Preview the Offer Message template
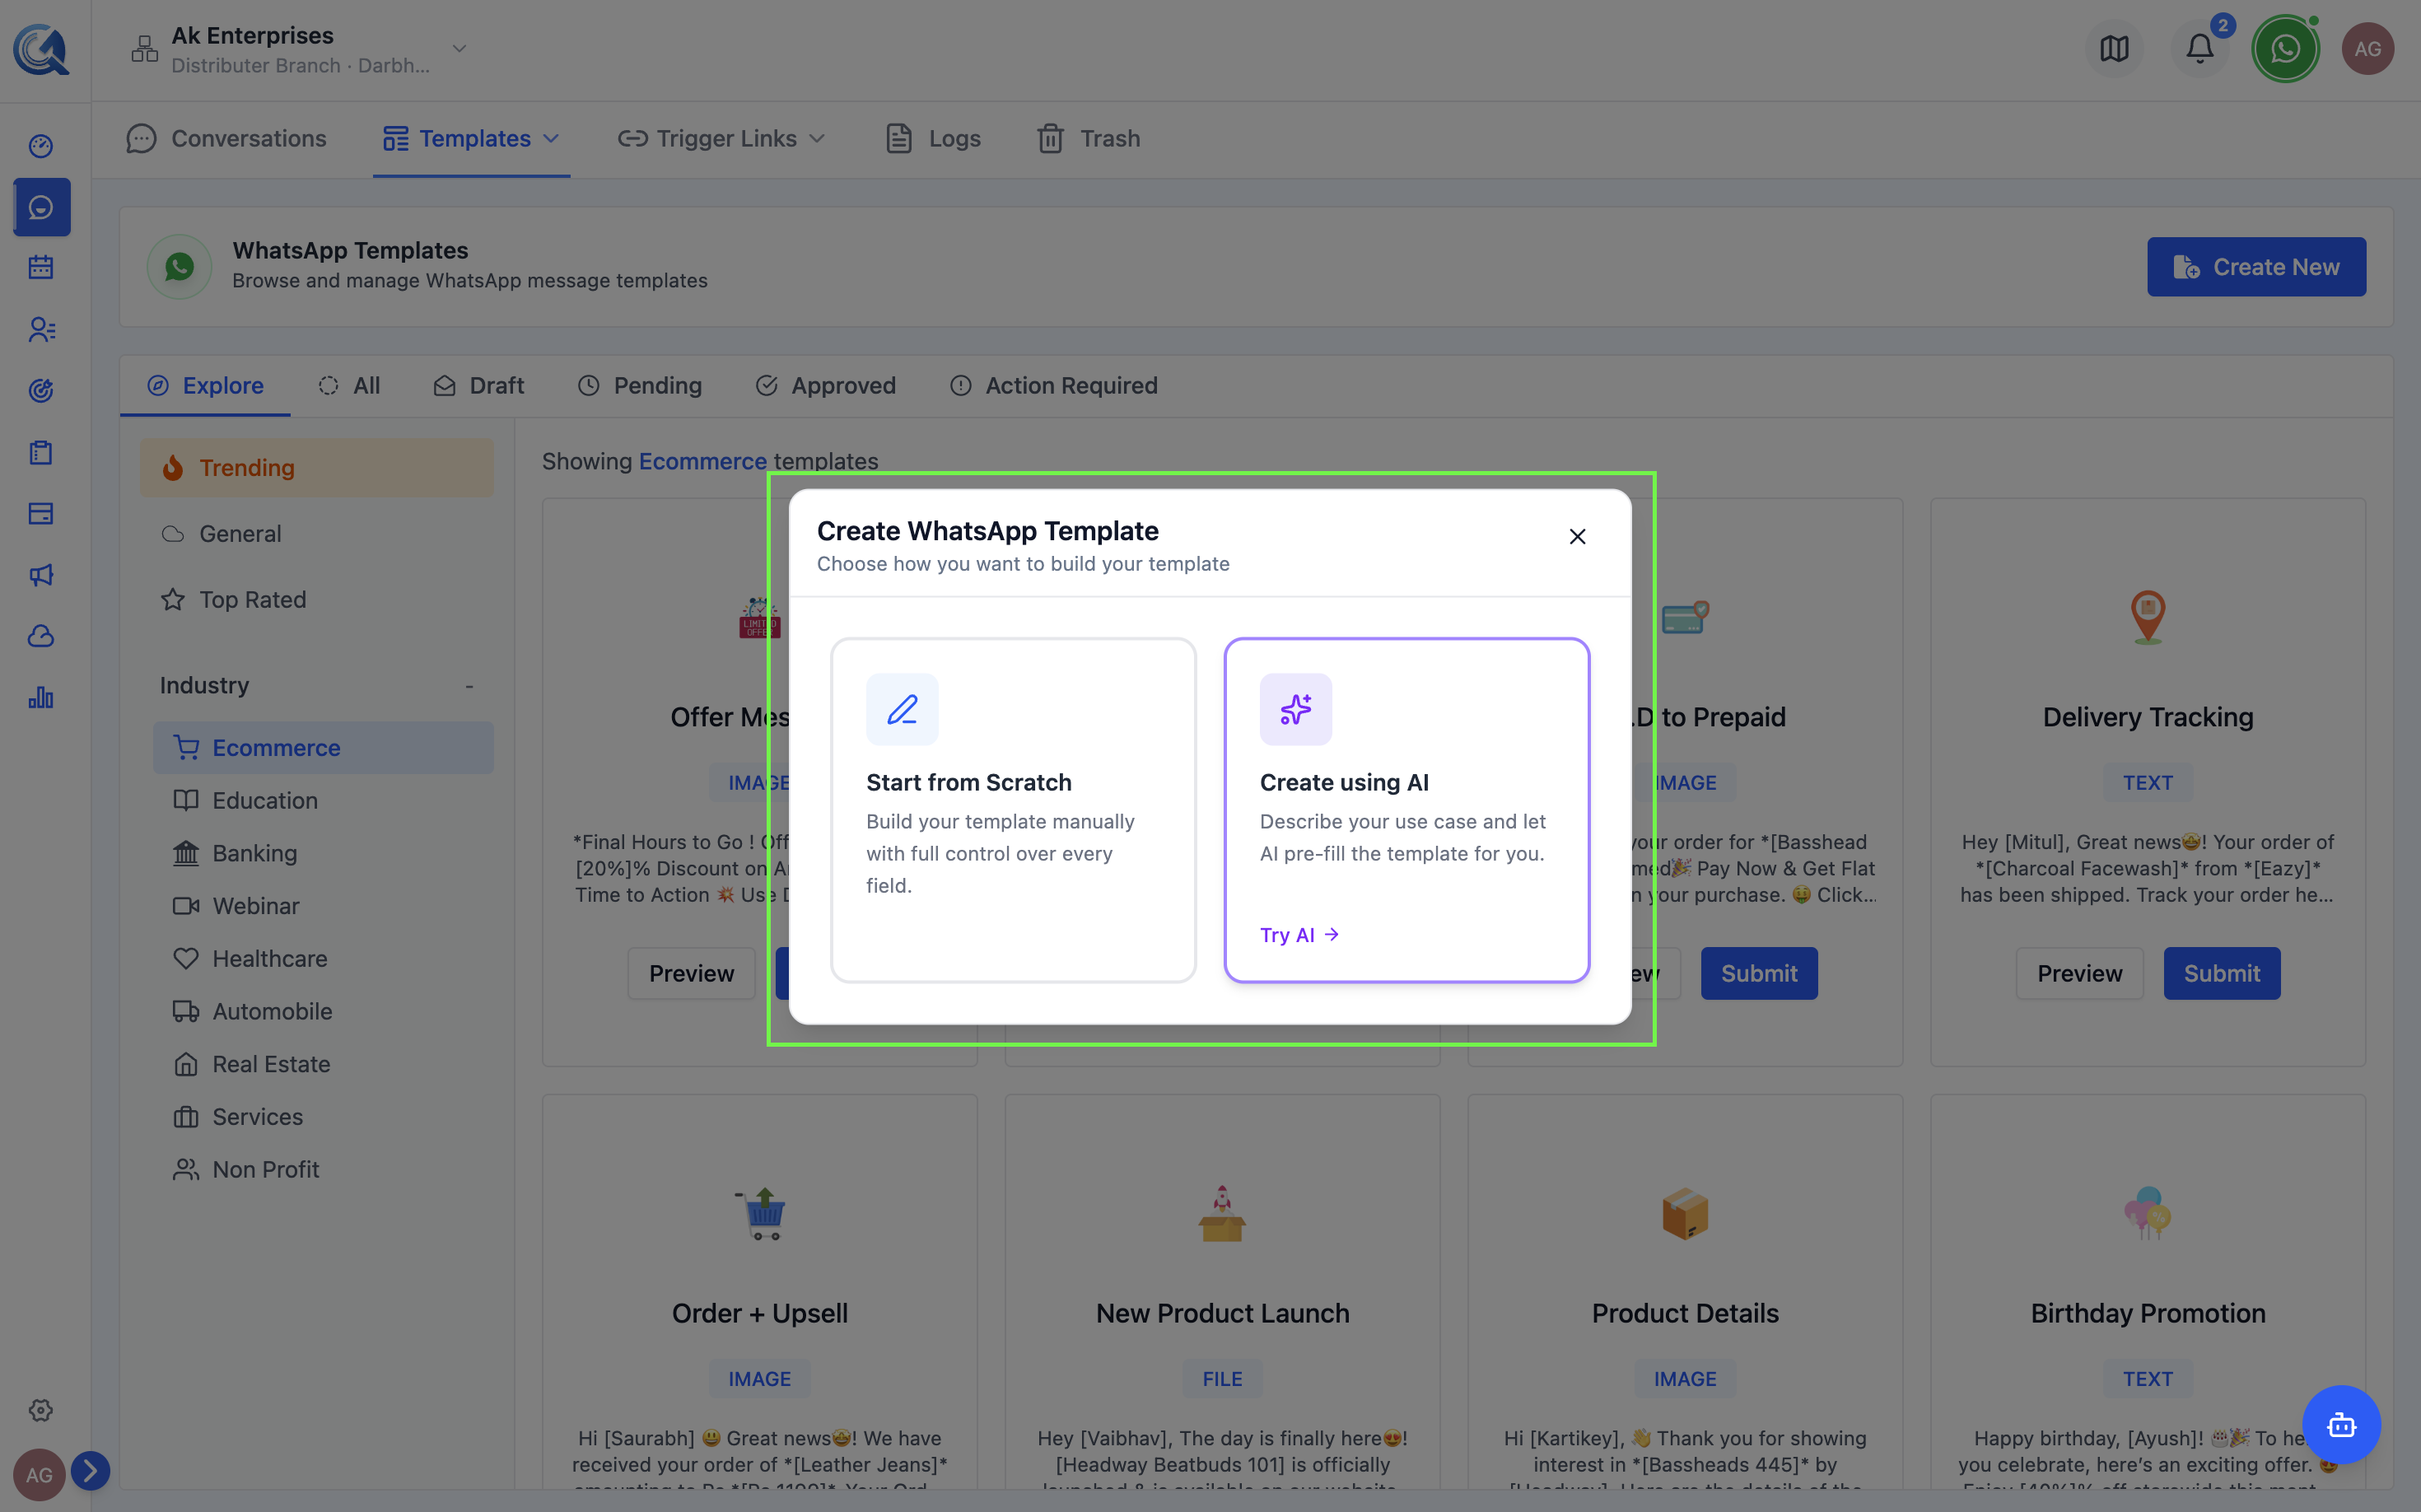 691,973
